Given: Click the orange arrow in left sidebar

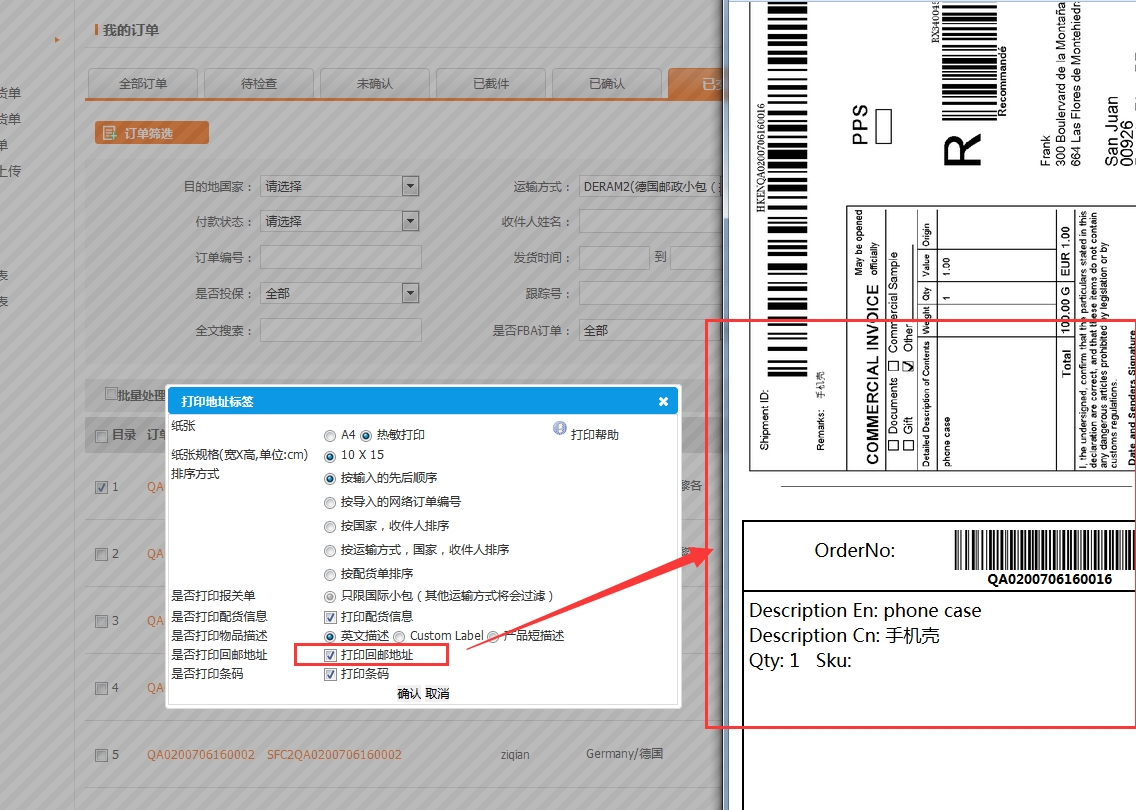Looking at the screenshot, I should (x=57, y=40).
